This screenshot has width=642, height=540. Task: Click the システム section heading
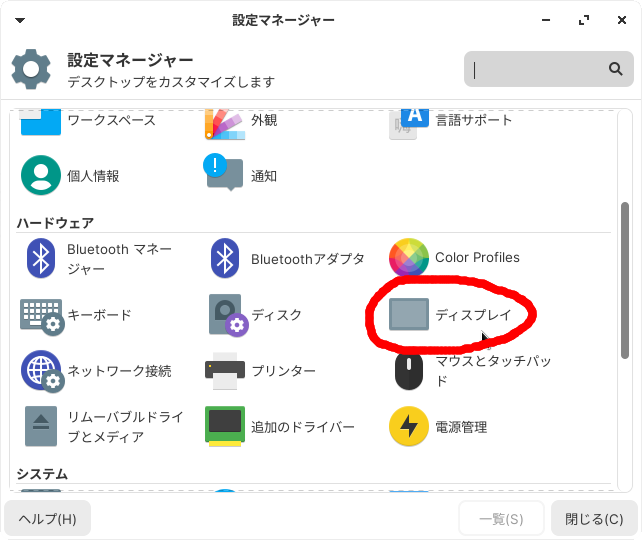click(42, 474)
